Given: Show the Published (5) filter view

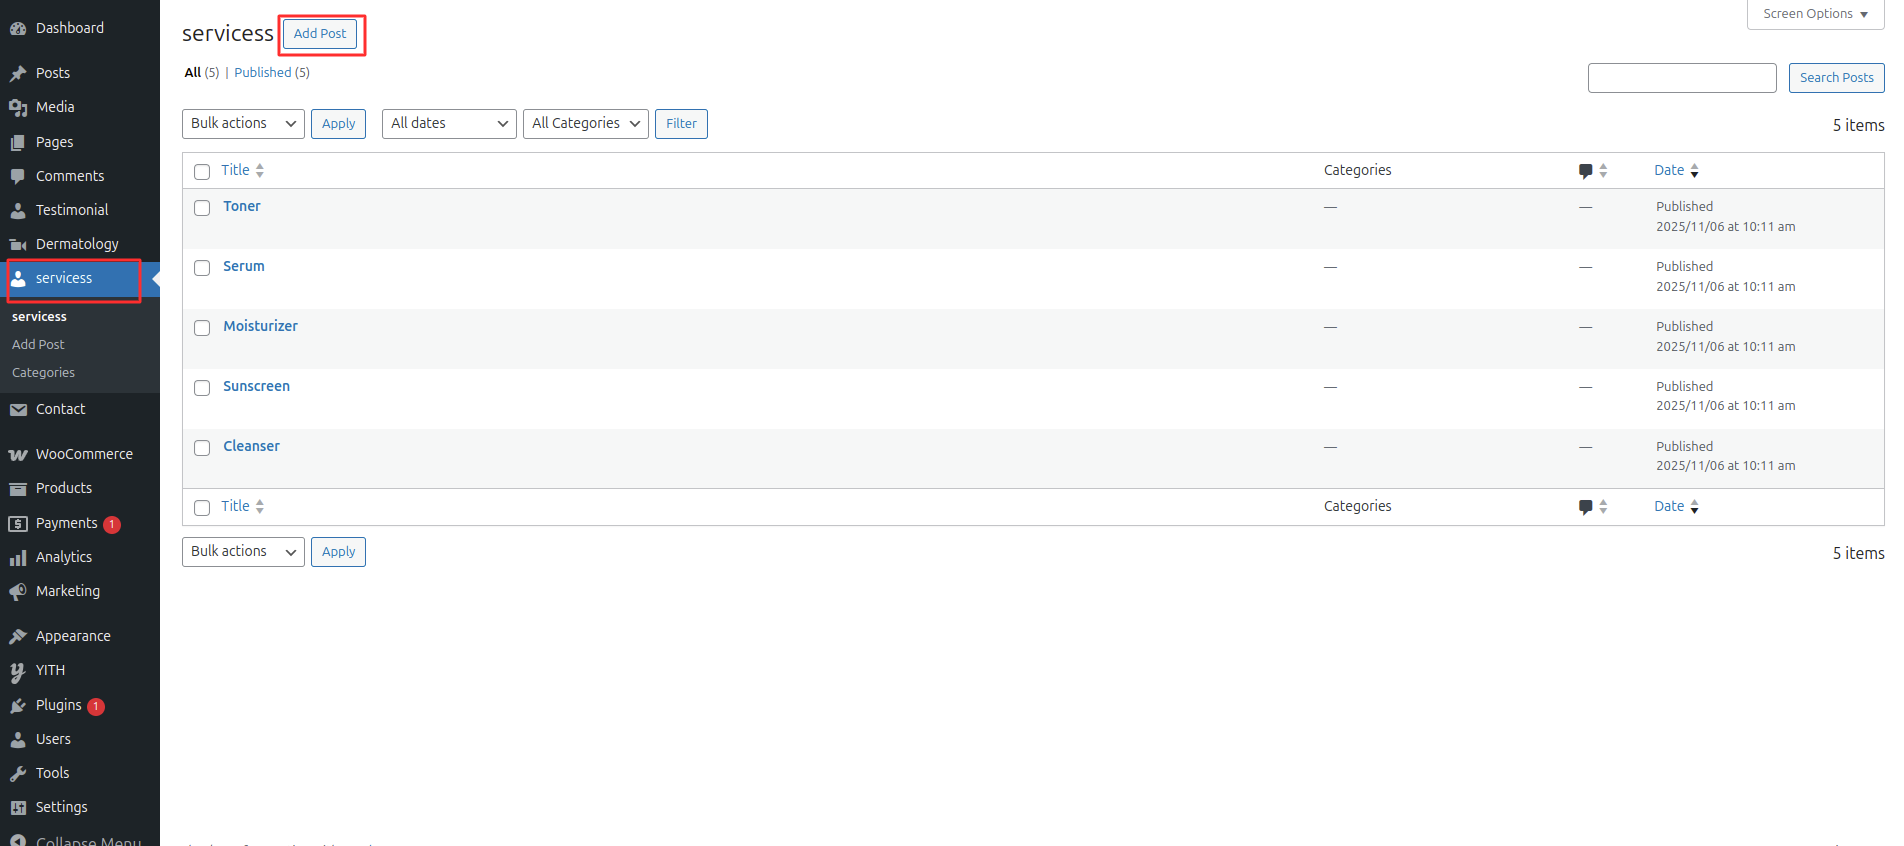Looking at the screenshot, I should pos(272,73).
